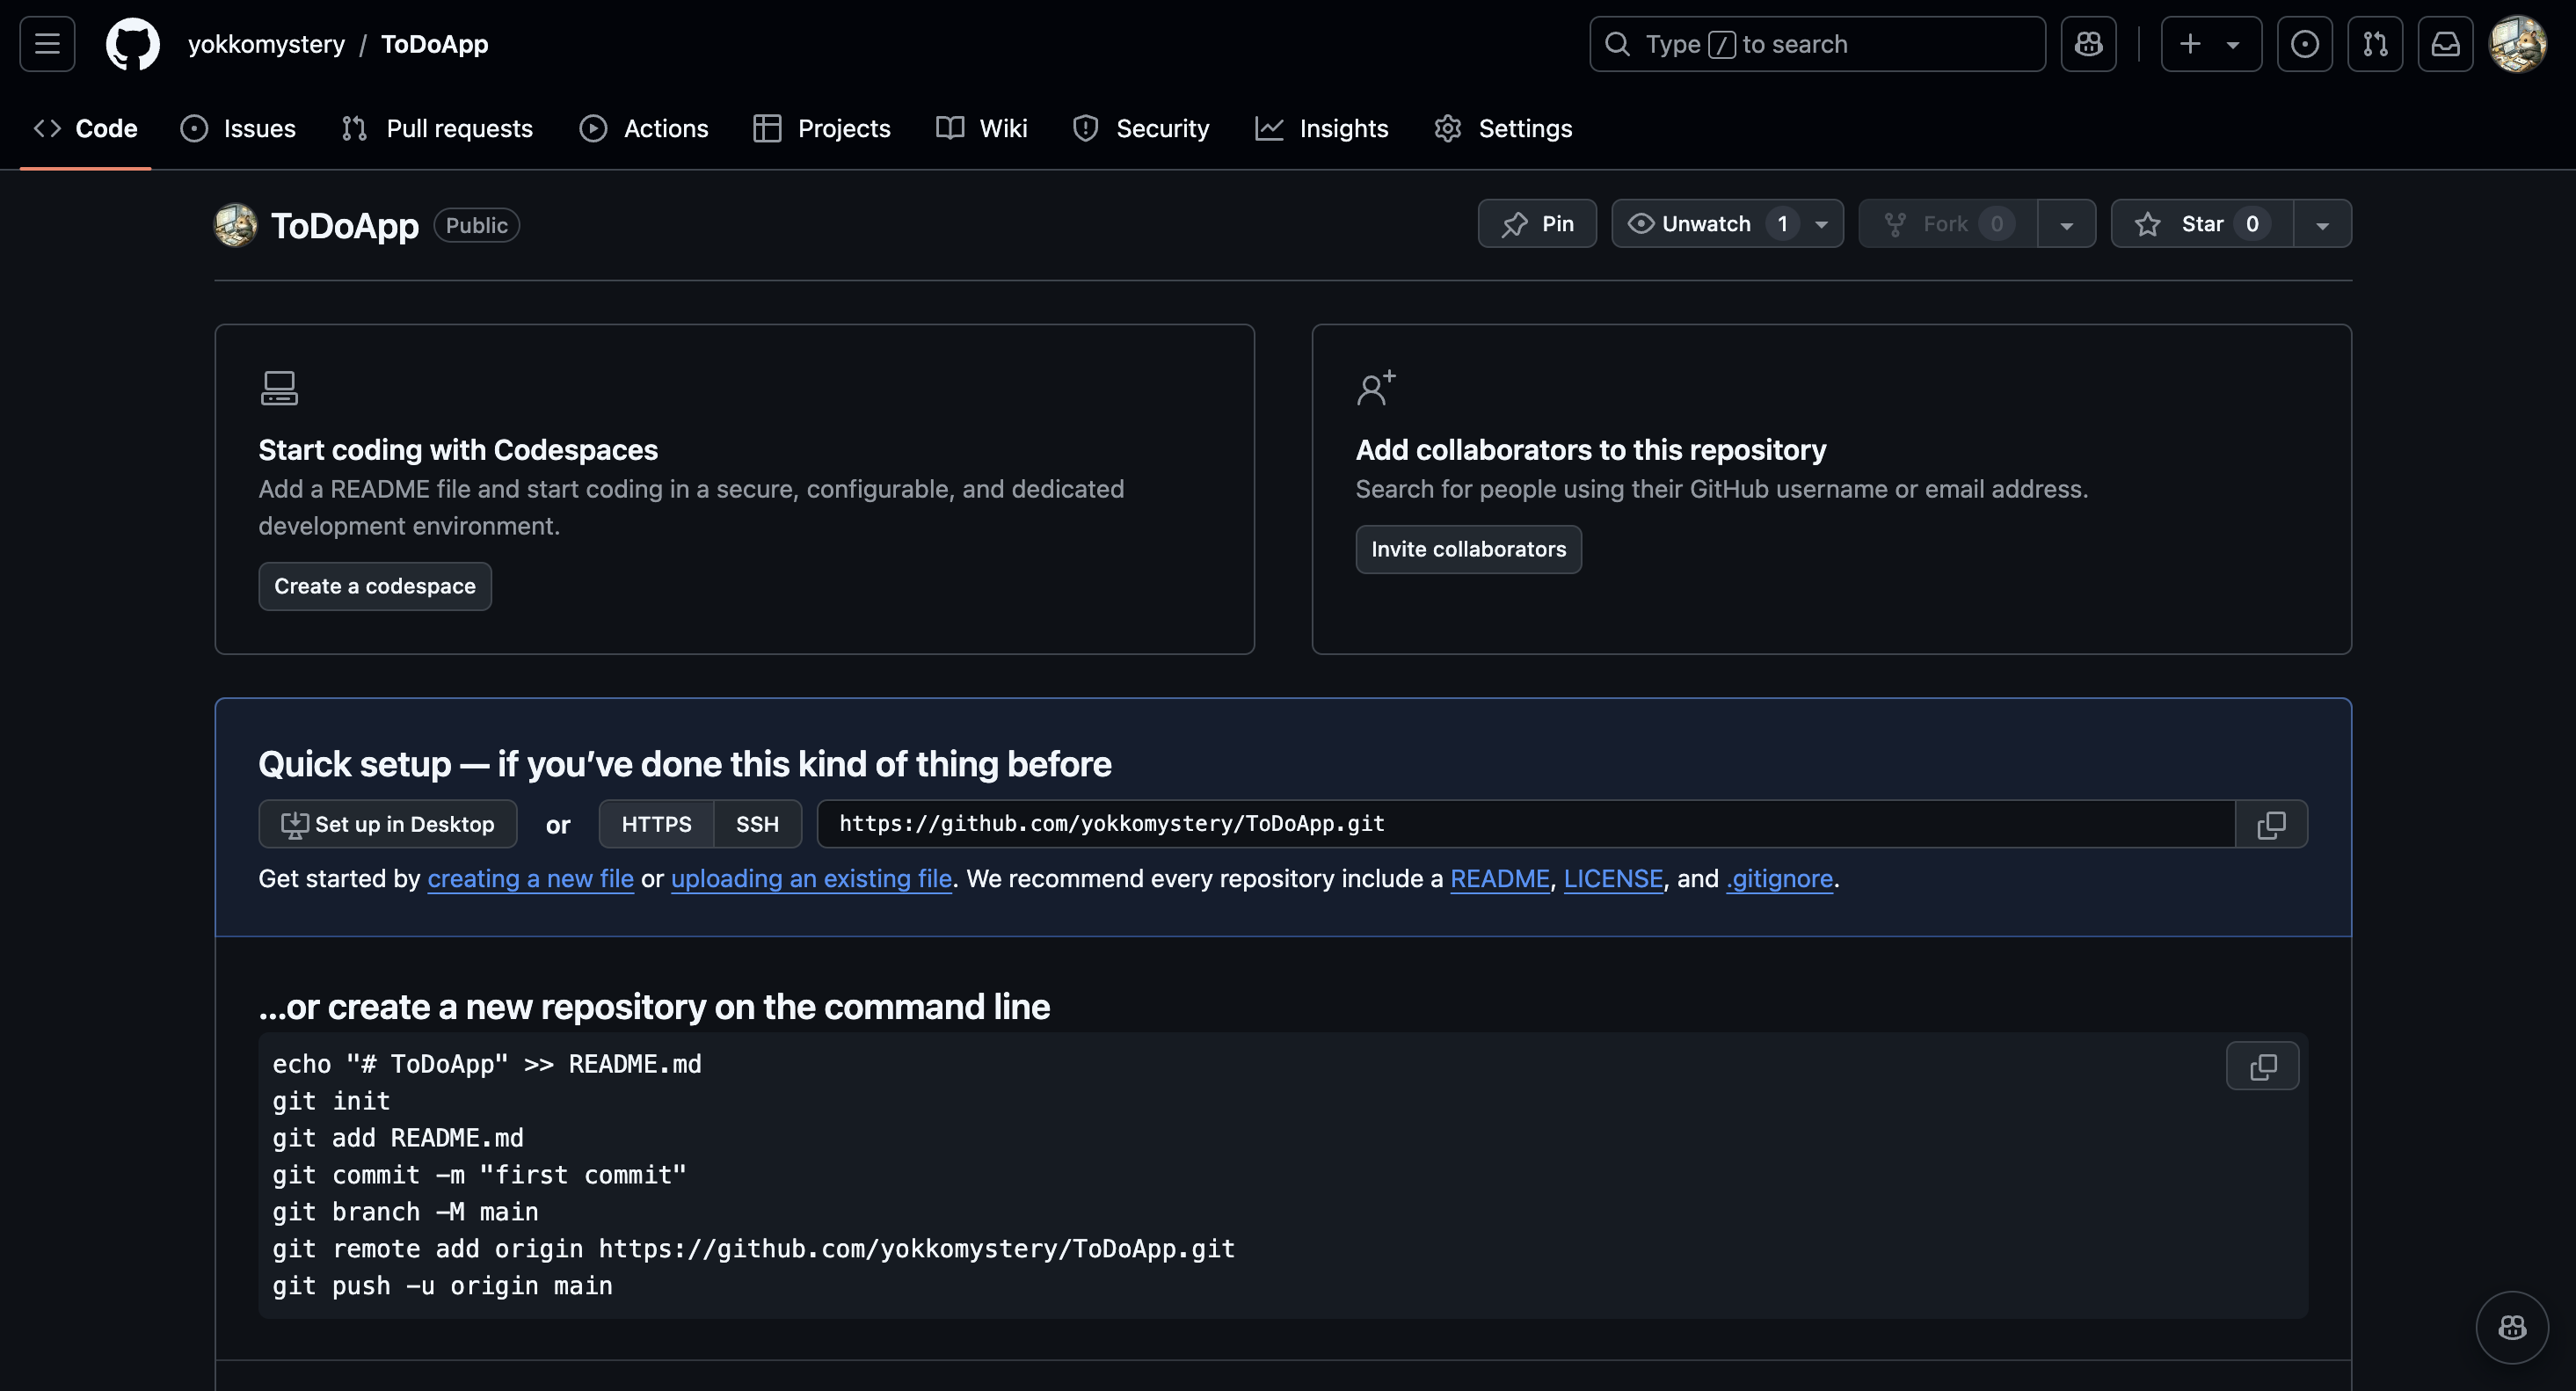Image resolution: width=2576 pixels, height=1391 pixels.
Task: Copy the command line setup snippet
Action: [2262, 1066]
